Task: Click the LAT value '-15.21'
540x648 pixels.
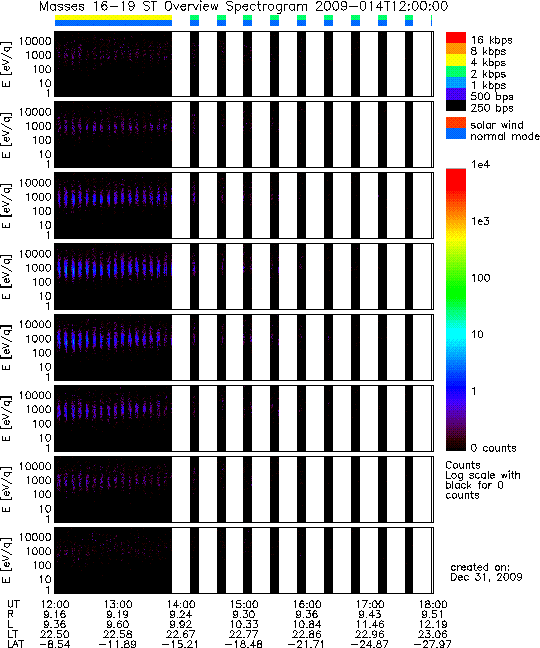Action: click(181, 644)
